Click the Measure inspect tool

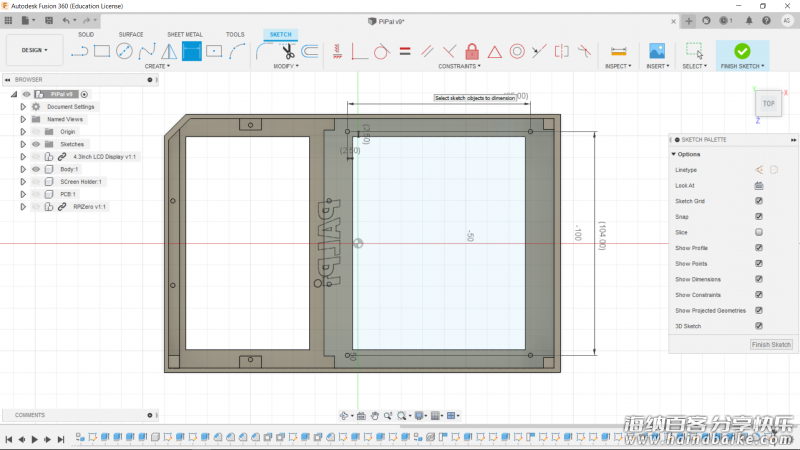point(618,51)
